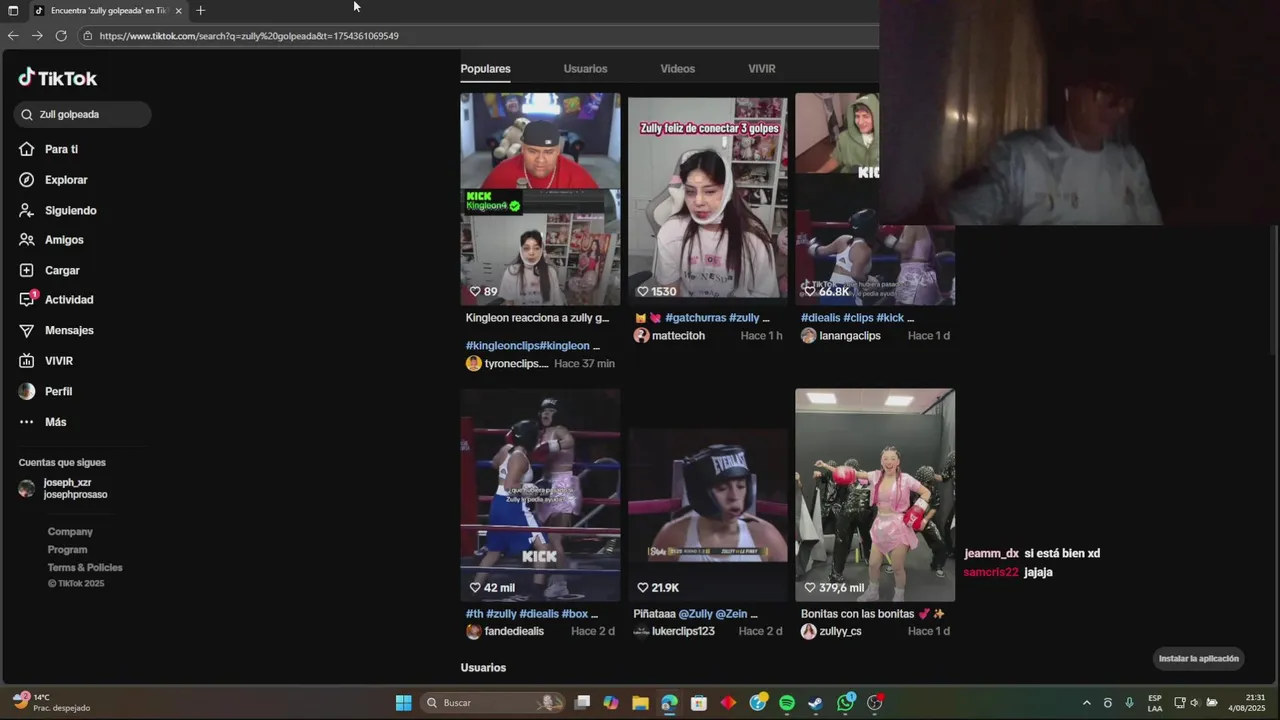Open the tyroneclips user profile
The height and width of the screenshot is (720, 1280).
[x=516, y=364]
